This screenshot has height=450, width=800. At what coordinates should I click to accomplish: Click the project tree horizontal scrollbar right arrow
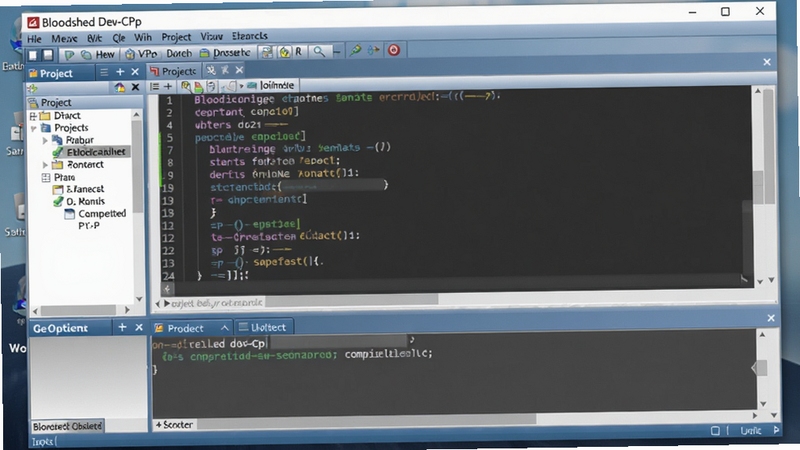point(127,310)
